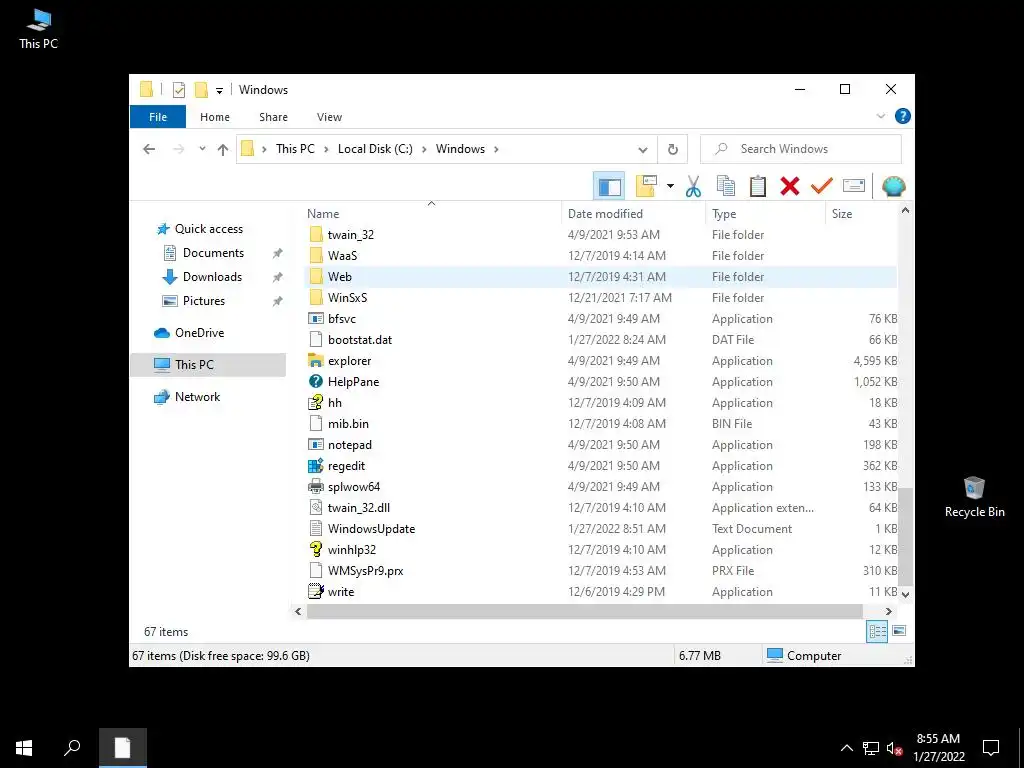Toggle the navigation pane toolbar button
The height and width of the screenshot is (768, 1024).
click(609, 187)
